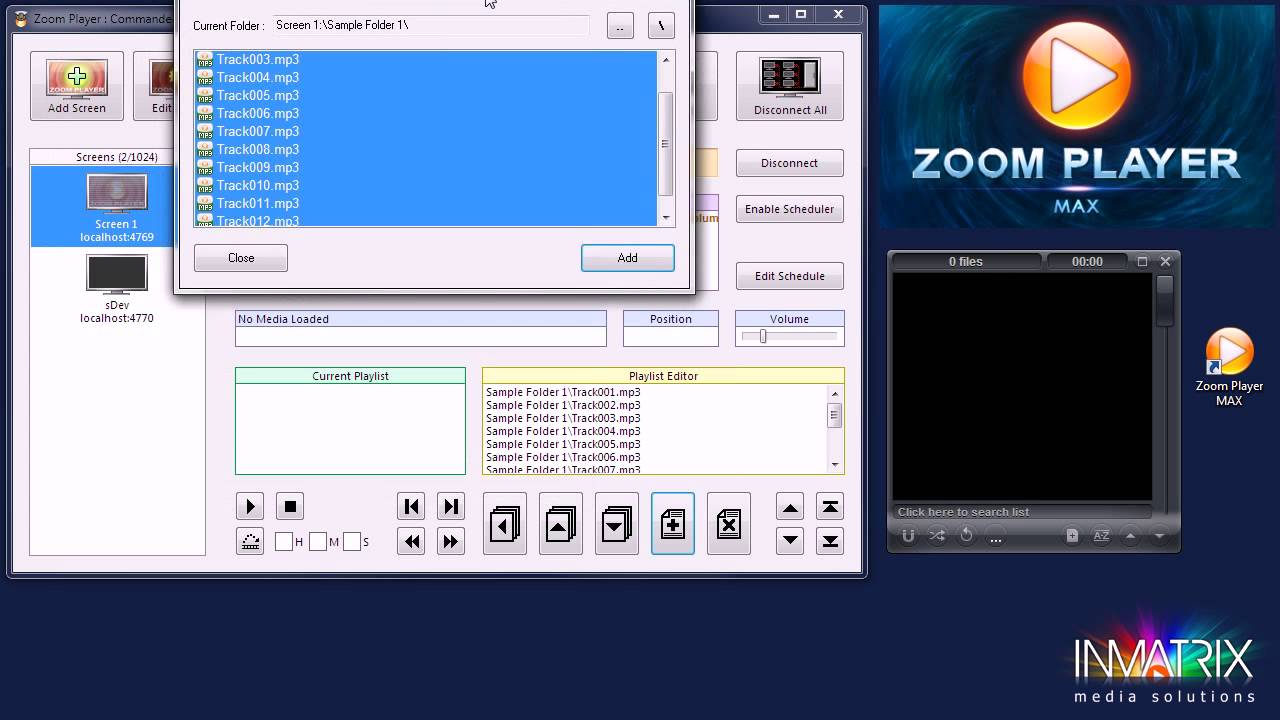Click the stacked-pages left arrow icon

(x=505, y=523)
